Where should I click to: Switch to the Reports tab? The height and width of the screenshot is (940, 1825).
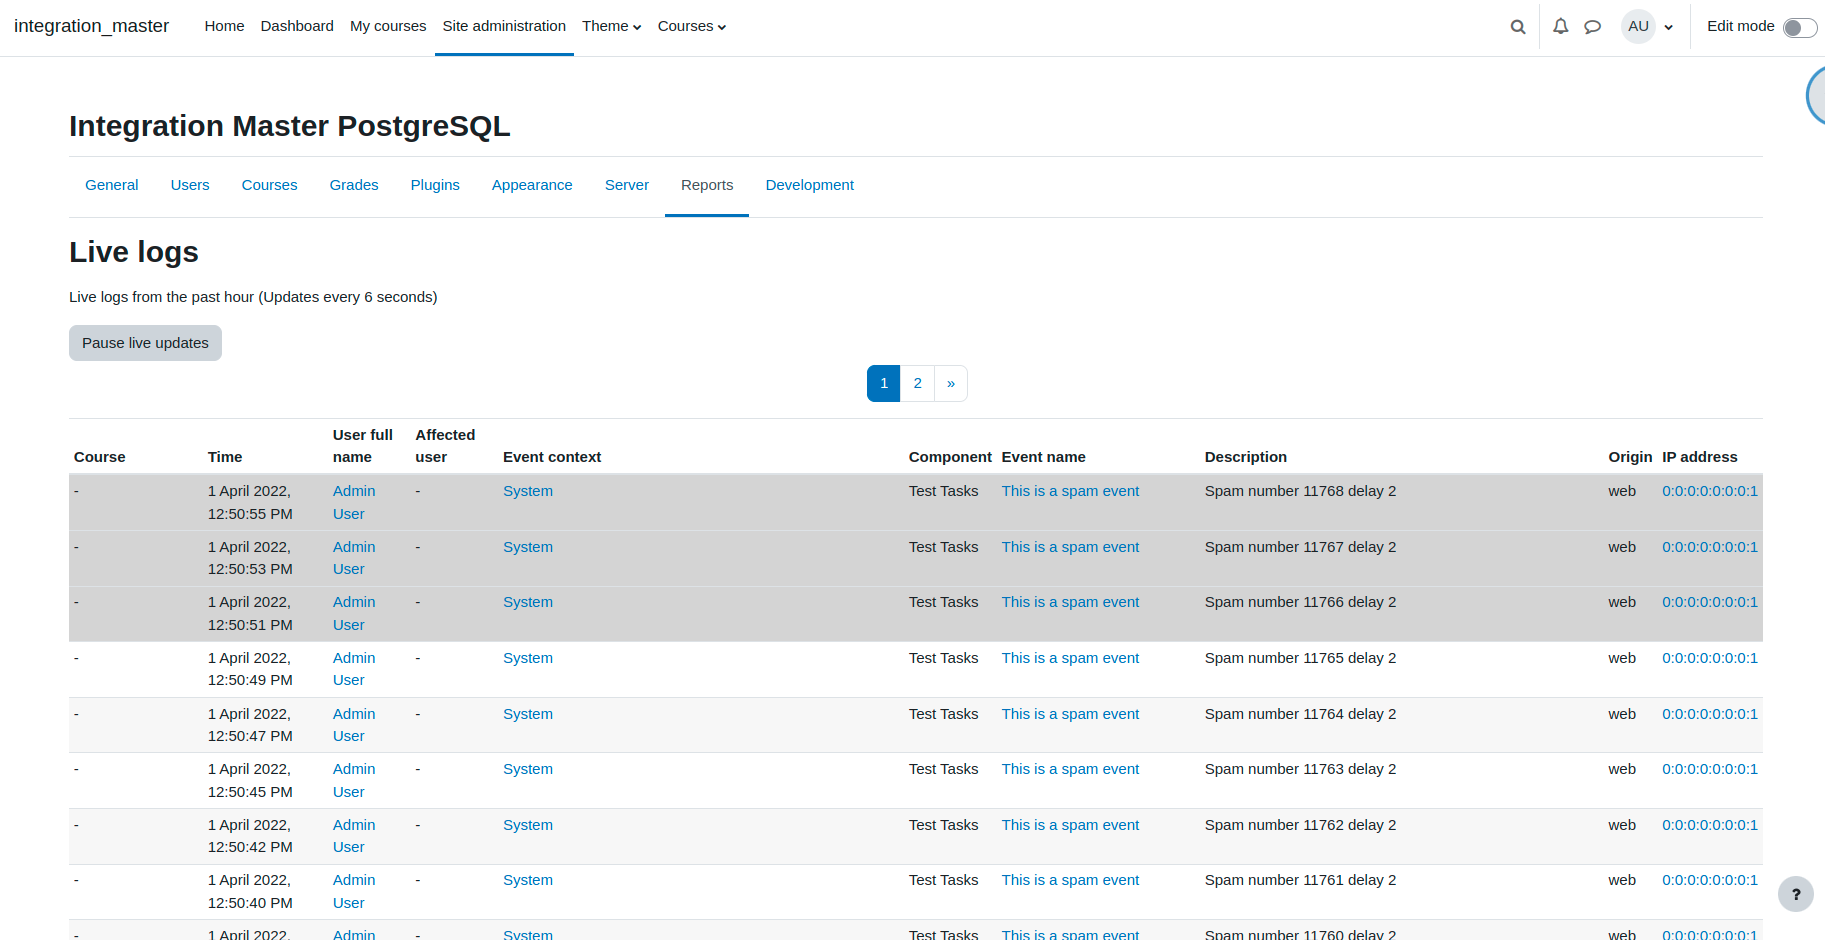pyautogui.click(x=707, y=185)
